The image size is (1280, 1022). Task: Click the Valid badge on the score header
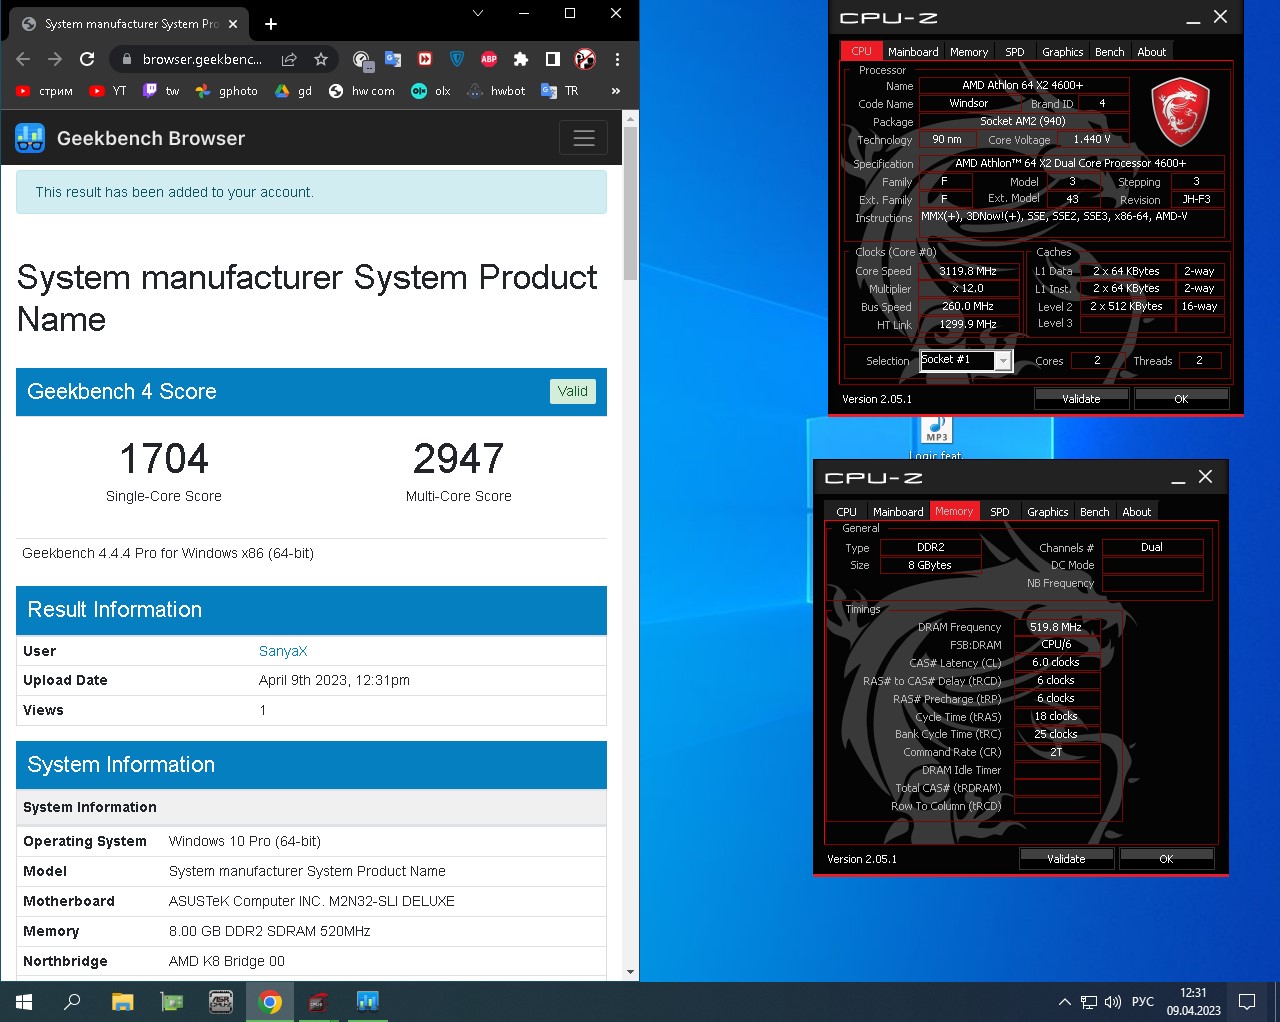[x=573, y=391]
